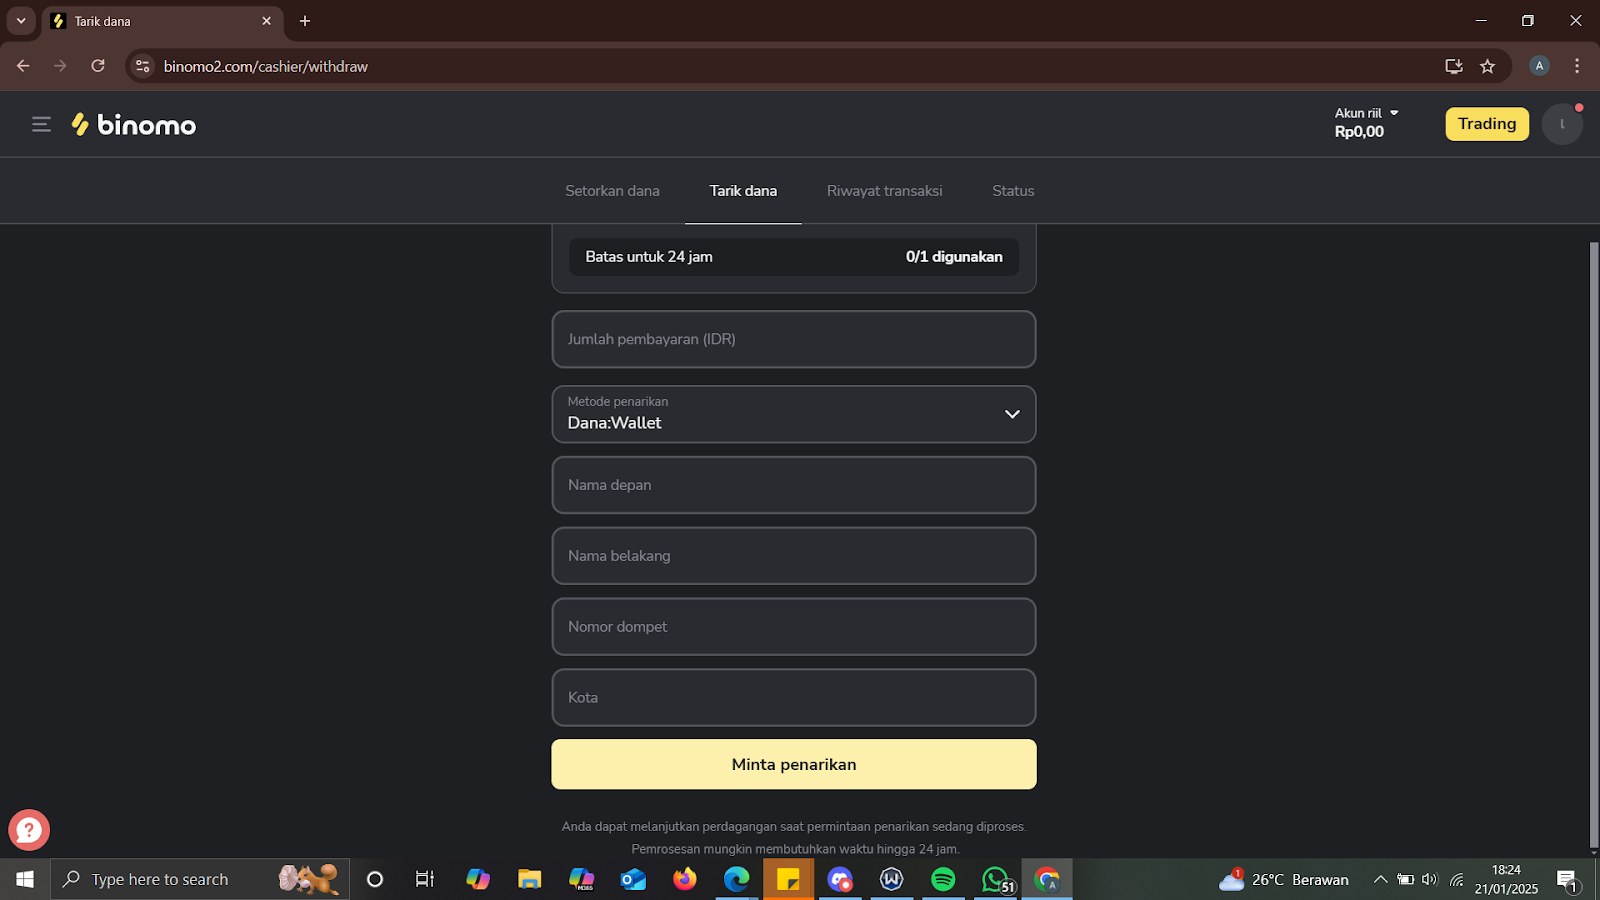Open the red help chat bubble

29,830
